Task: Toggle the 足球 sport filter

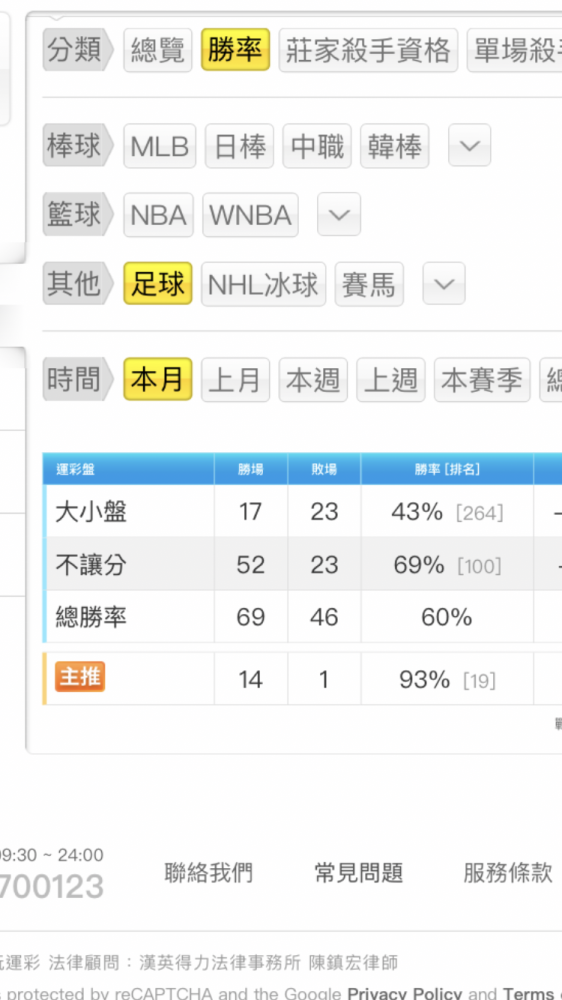Action: tap(158, 283)
